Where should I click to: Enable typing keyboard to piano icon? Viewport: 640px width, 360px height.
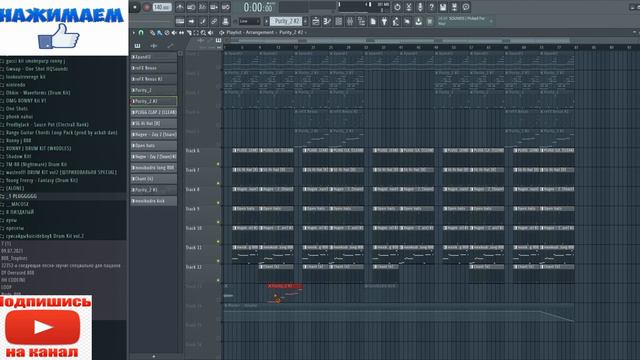click(180, 21)
